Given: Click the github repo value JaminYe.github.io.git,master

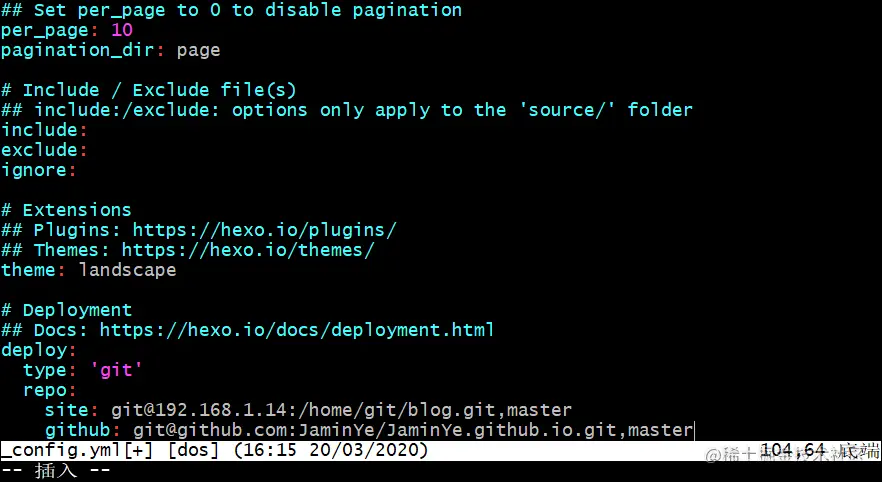Looking at the screenshot, I should (x=413, y=431).
